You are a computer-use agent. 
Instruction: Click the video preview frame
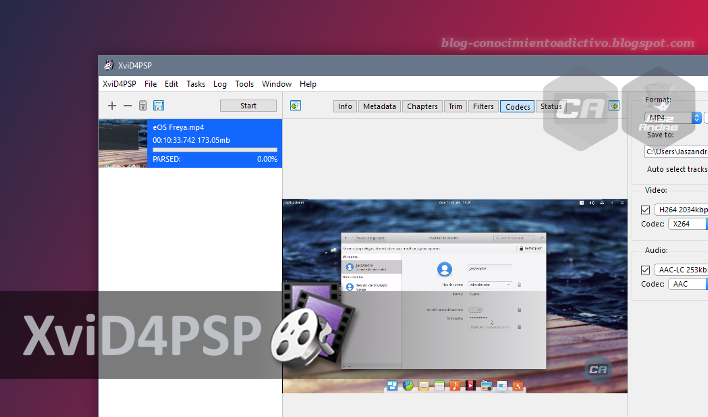coord(455,296)
